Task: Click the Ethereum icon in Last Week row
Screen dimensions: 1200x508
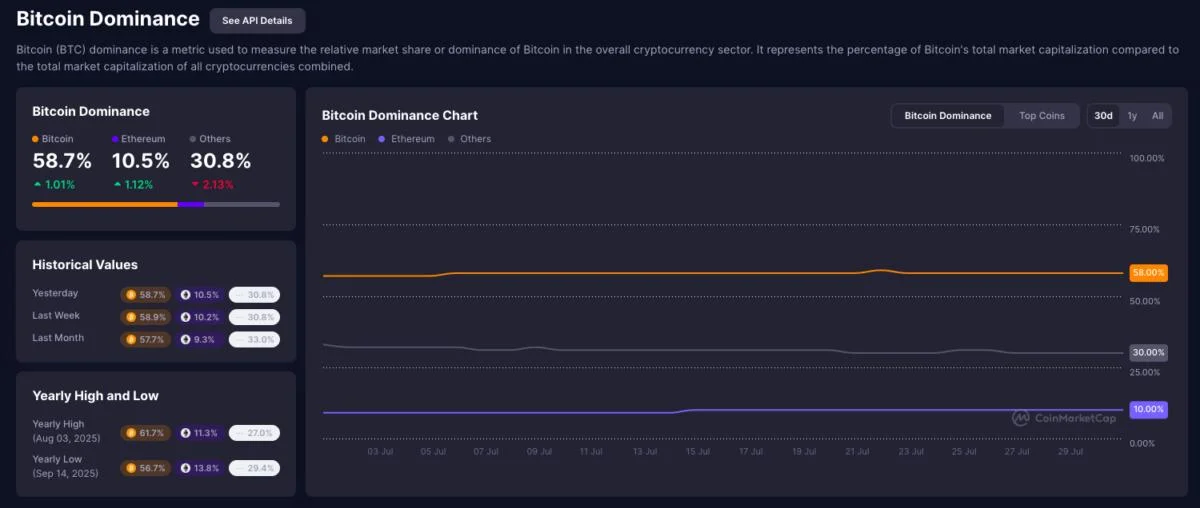Action: [x=186, y=317]
